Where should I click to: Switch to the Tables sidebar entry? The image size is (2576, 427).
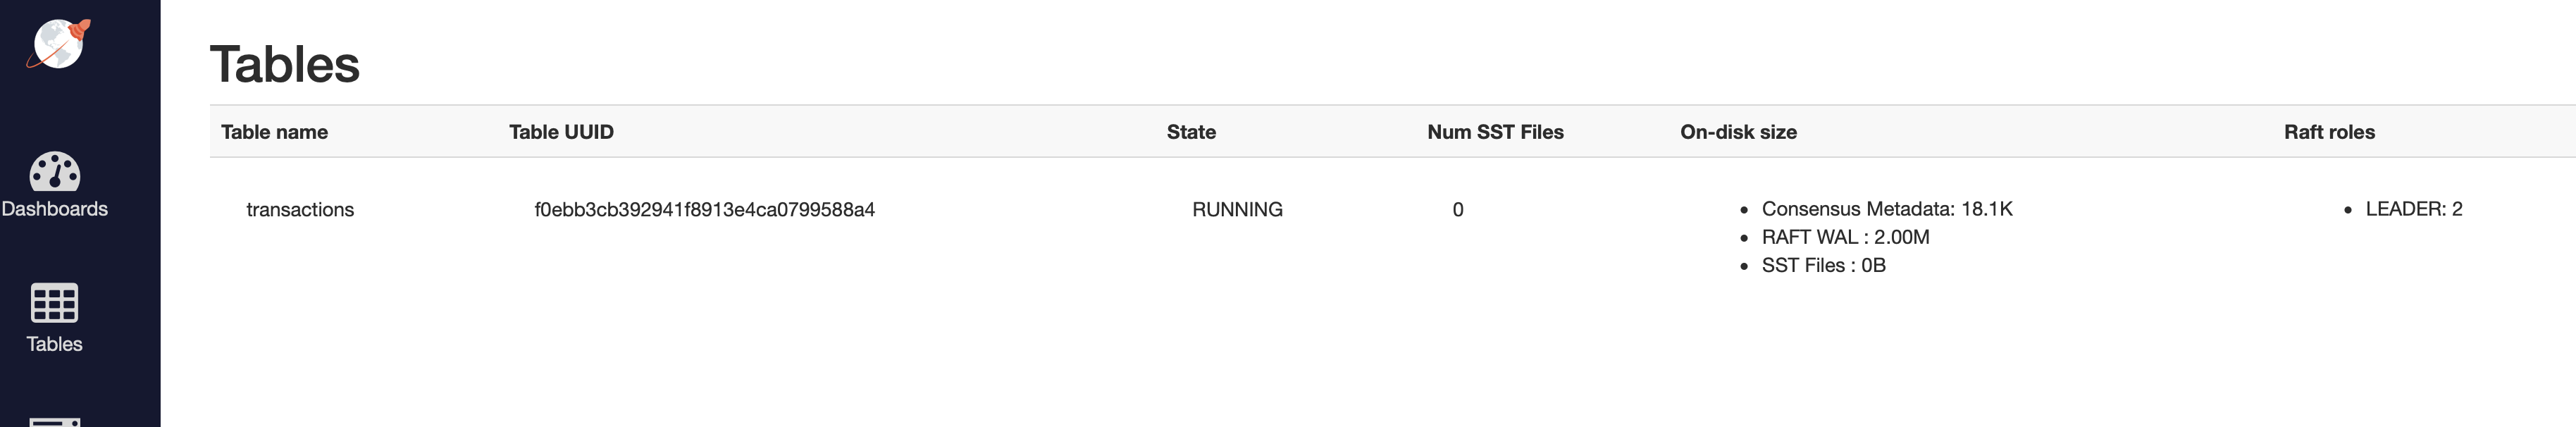click(x=55, y=344)
